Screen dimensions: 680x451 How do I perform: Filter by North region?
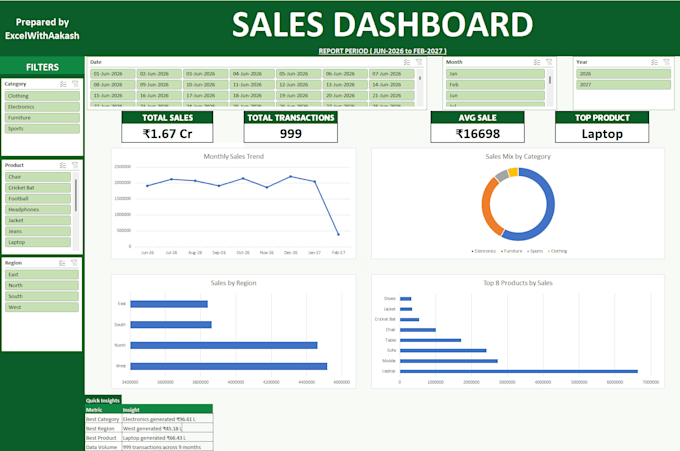pyautogui.click(x=42, y=285)
